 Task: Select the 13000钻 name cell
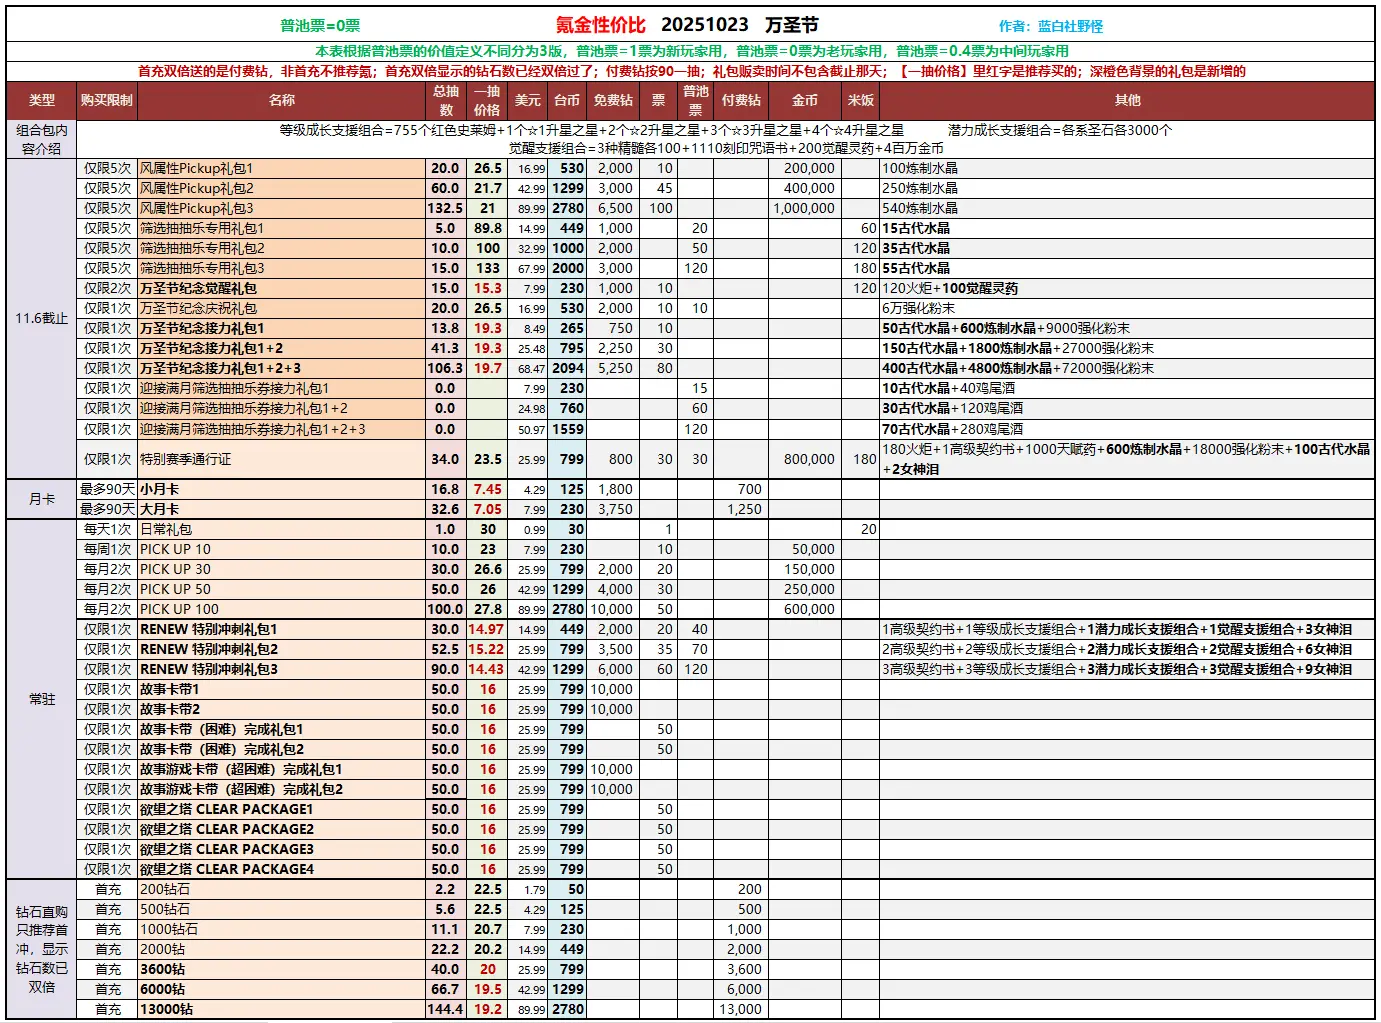167,1009
